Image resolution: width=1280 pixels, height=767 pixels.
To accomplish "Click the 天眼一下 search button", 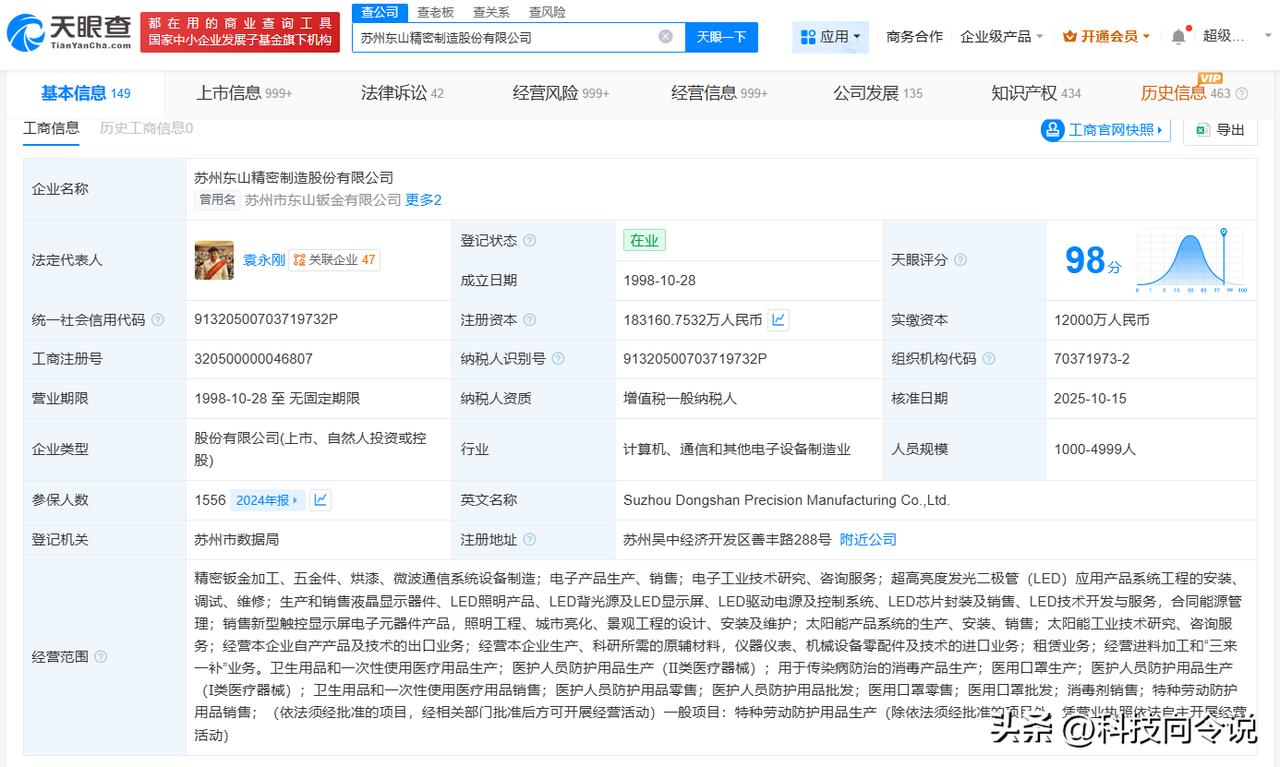I will 721,37.
